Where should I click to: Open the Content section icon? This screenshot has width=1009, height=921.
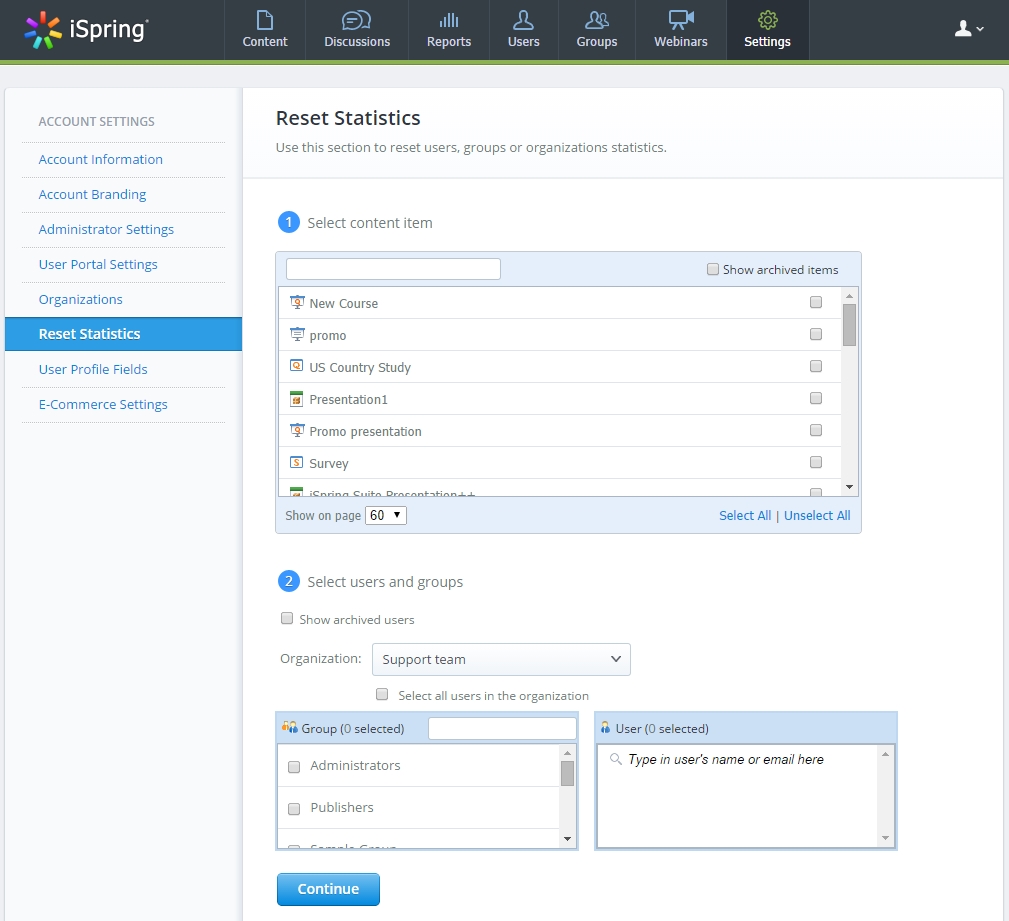264,20
